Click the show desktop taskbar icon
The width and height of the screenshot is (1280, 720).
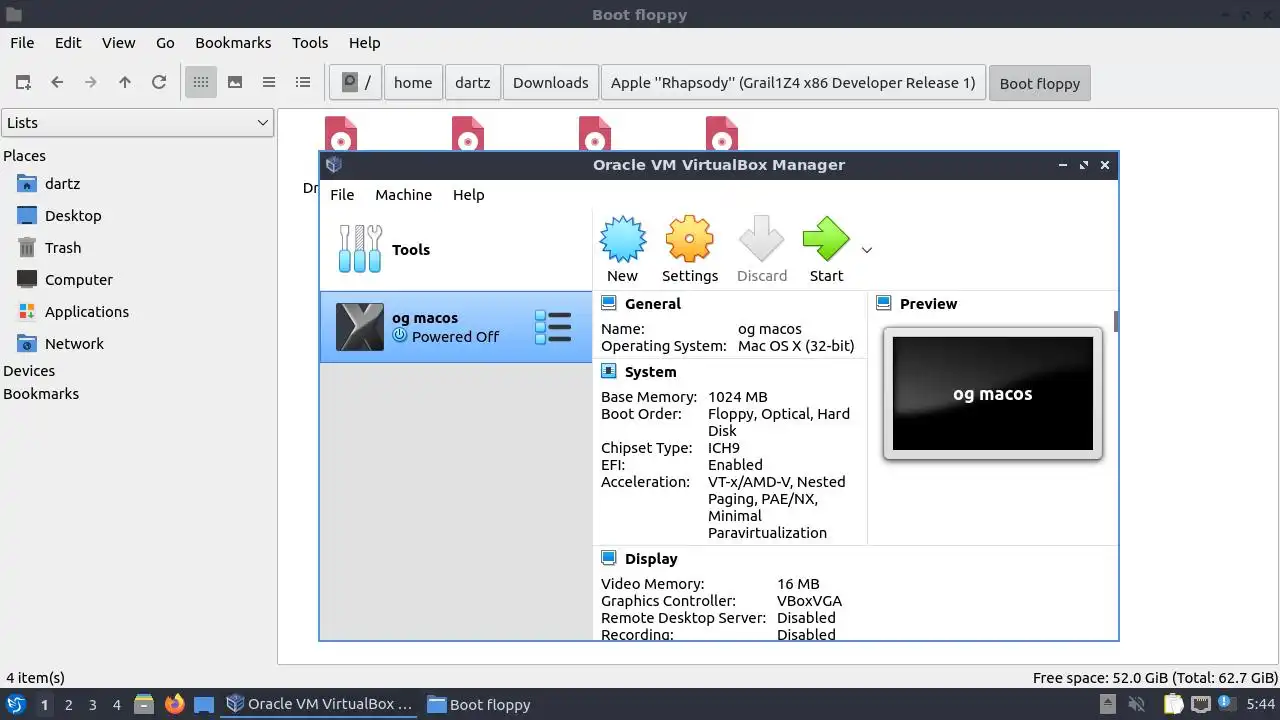204,704
